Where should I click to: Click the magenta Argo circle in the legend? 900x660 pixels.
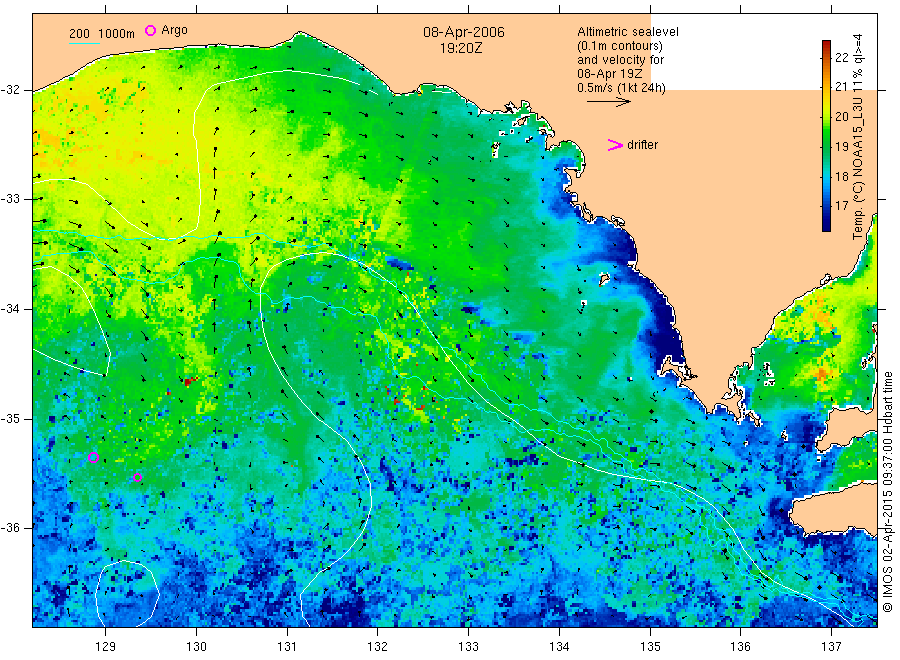(150, 30)
